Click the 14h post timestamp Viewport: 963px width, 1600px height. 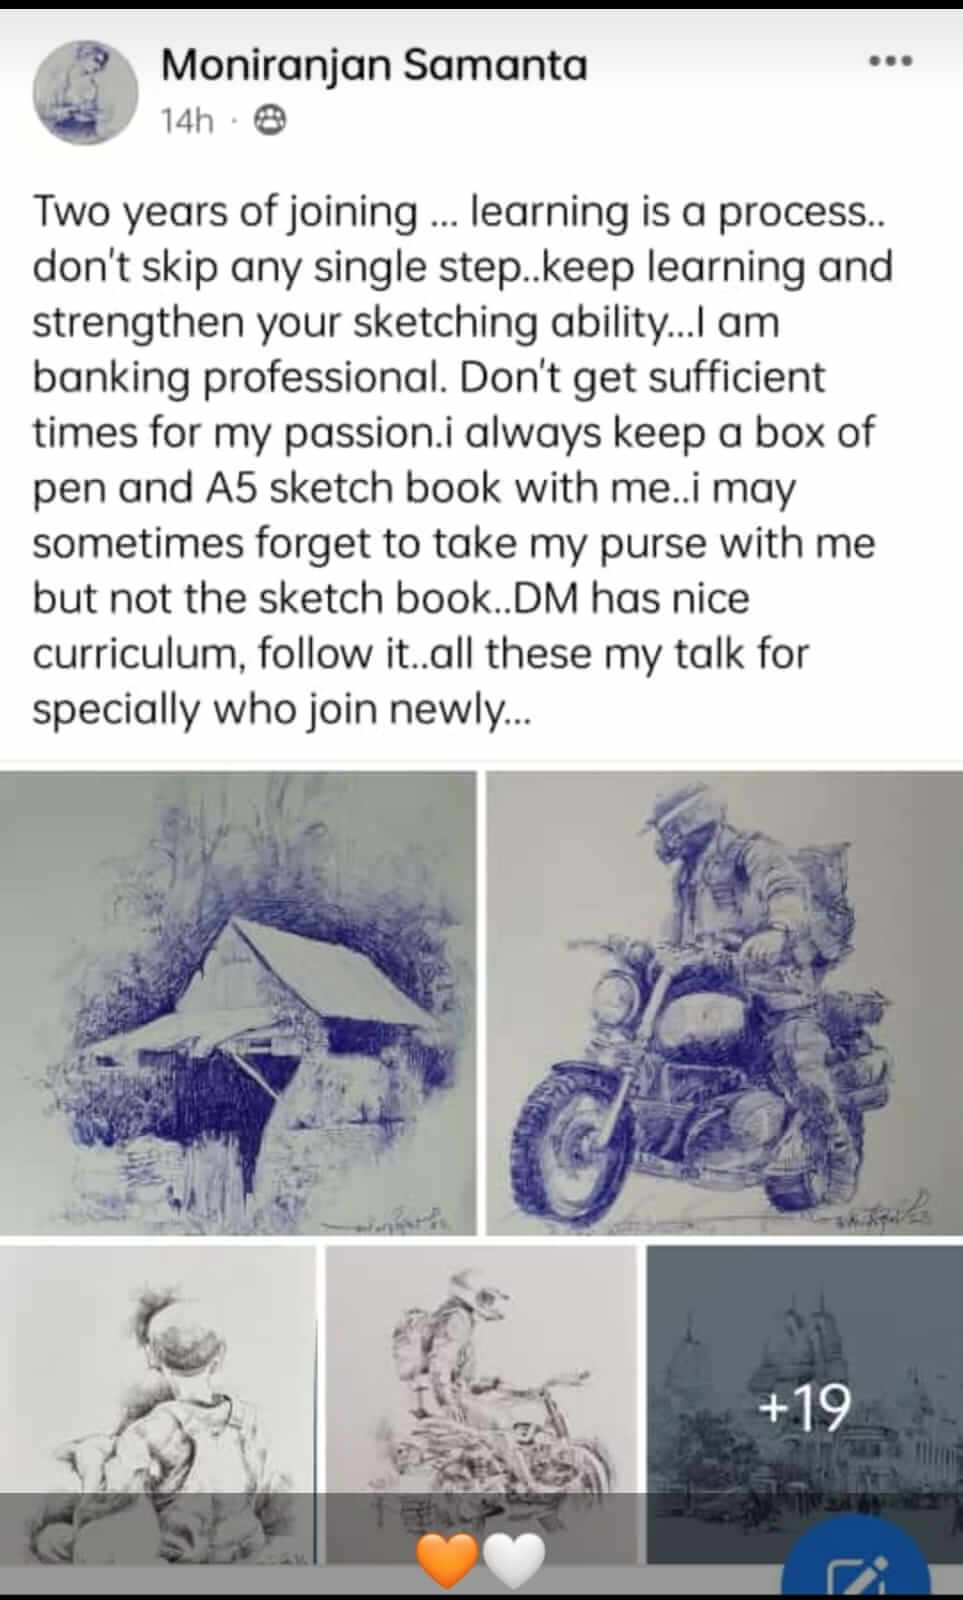coord(188,121)
